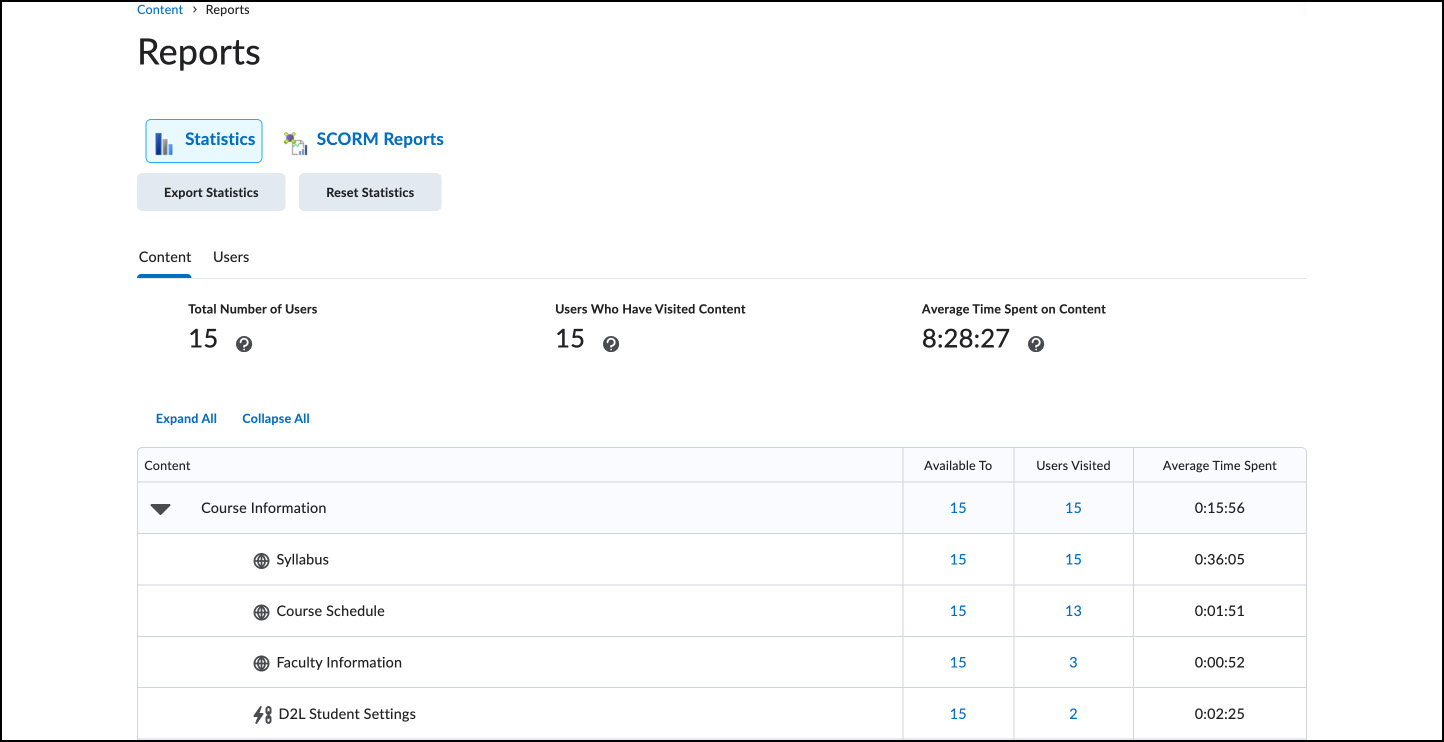Open Users Visited count for Syllabus

pyautogui.click(x=1073, y=560)
